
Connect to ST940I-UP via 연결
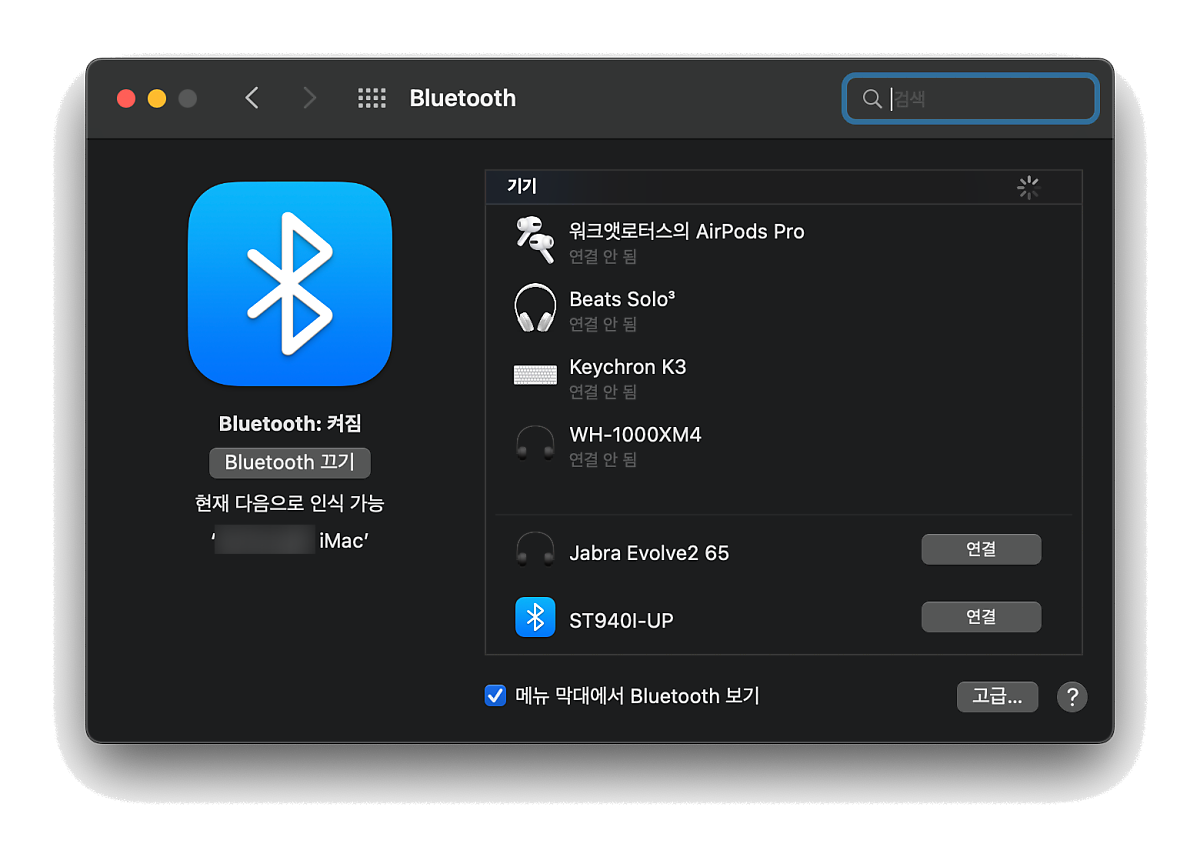coord(981,617)
